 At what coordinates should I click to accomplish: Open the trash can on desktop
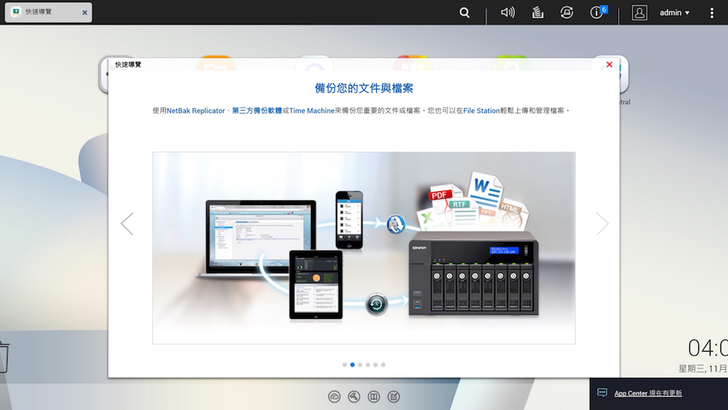[4, 357]
